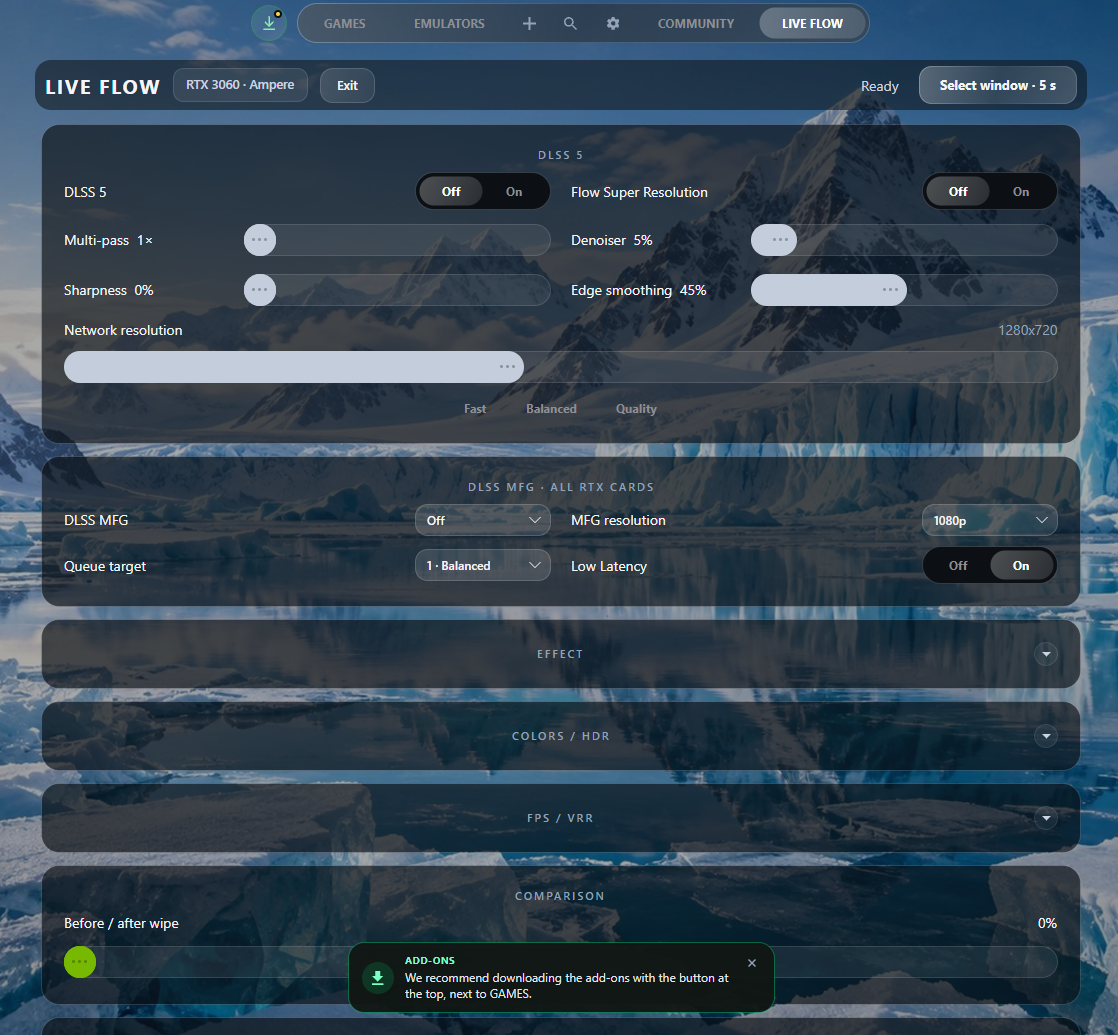The image size is (1118, 1035).
Task: Expand the FPS / VRR section
Action: point(1046,818)
